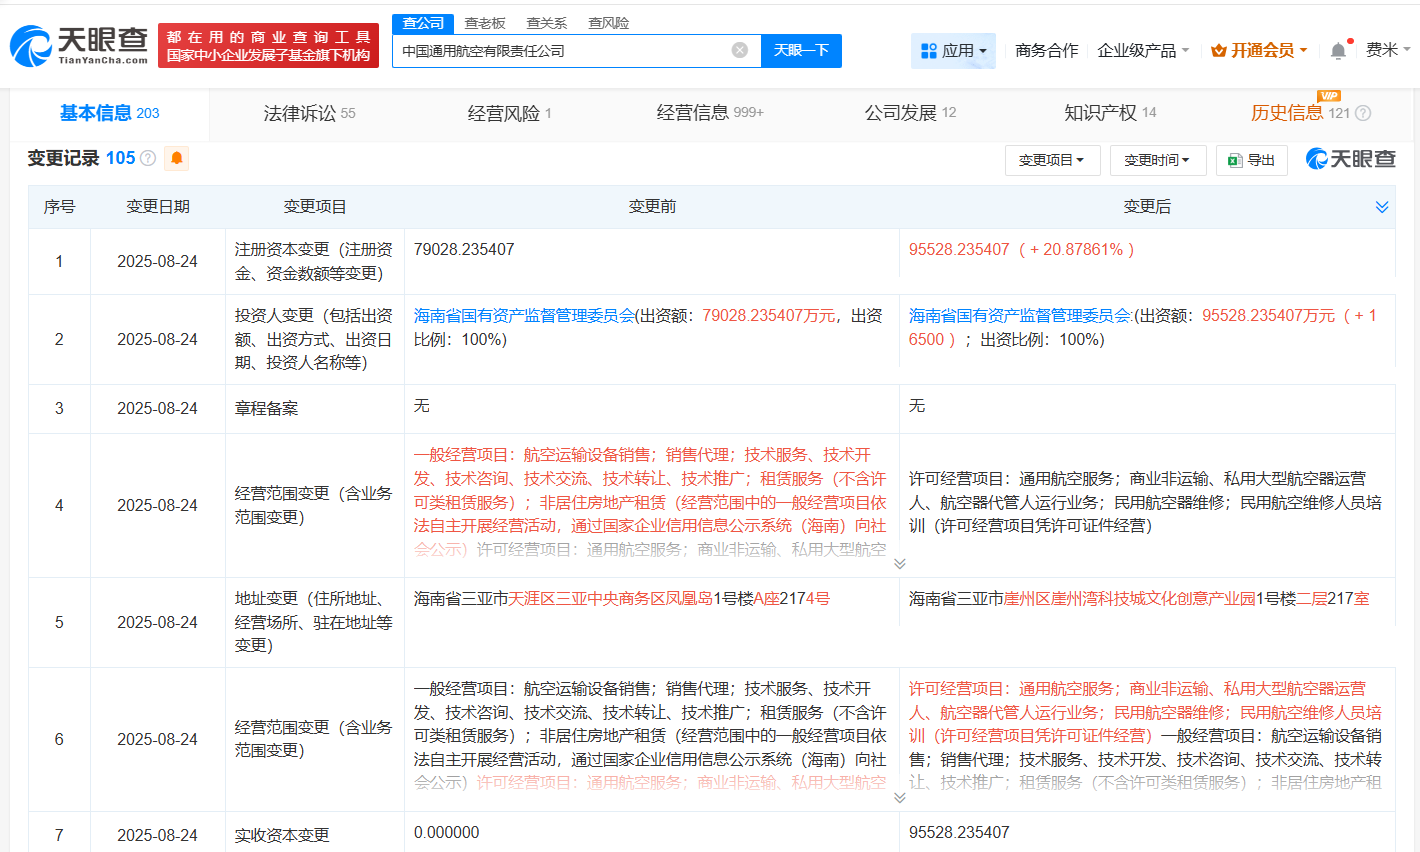Open the notification bell in the header
The height and width of the screenshot is (852, 1420).
1338,50
